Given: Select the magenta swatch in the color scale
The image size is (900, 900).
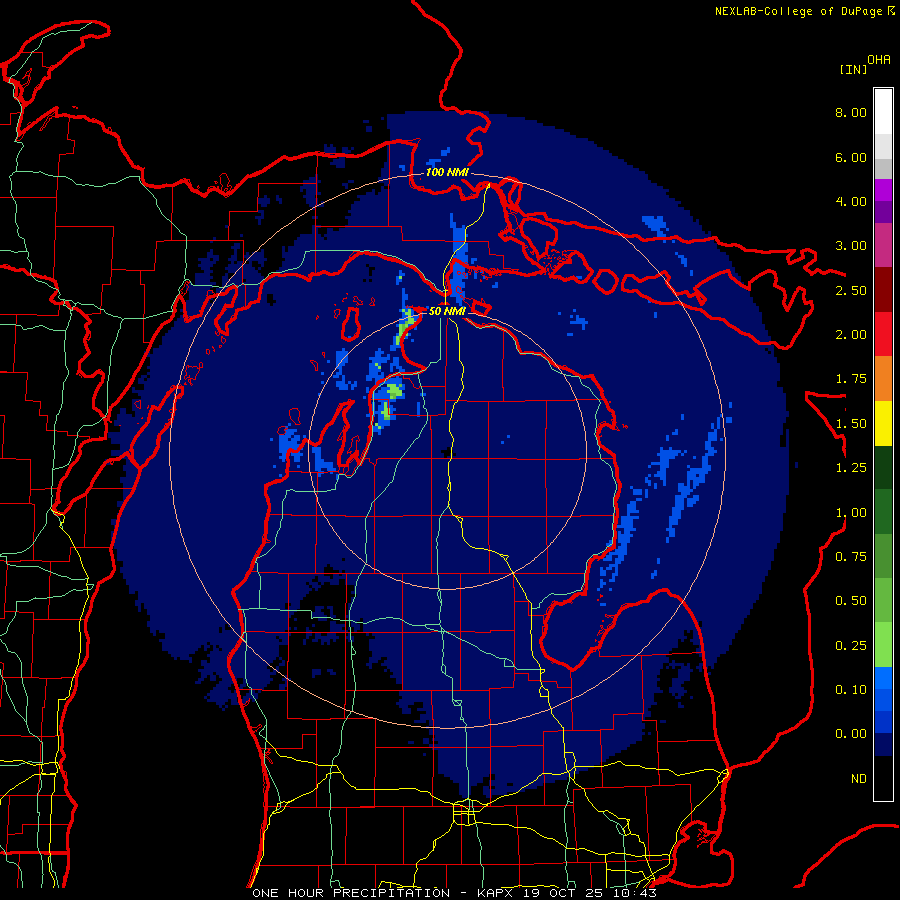Looking at the screenshot, I should click(883, 190).
